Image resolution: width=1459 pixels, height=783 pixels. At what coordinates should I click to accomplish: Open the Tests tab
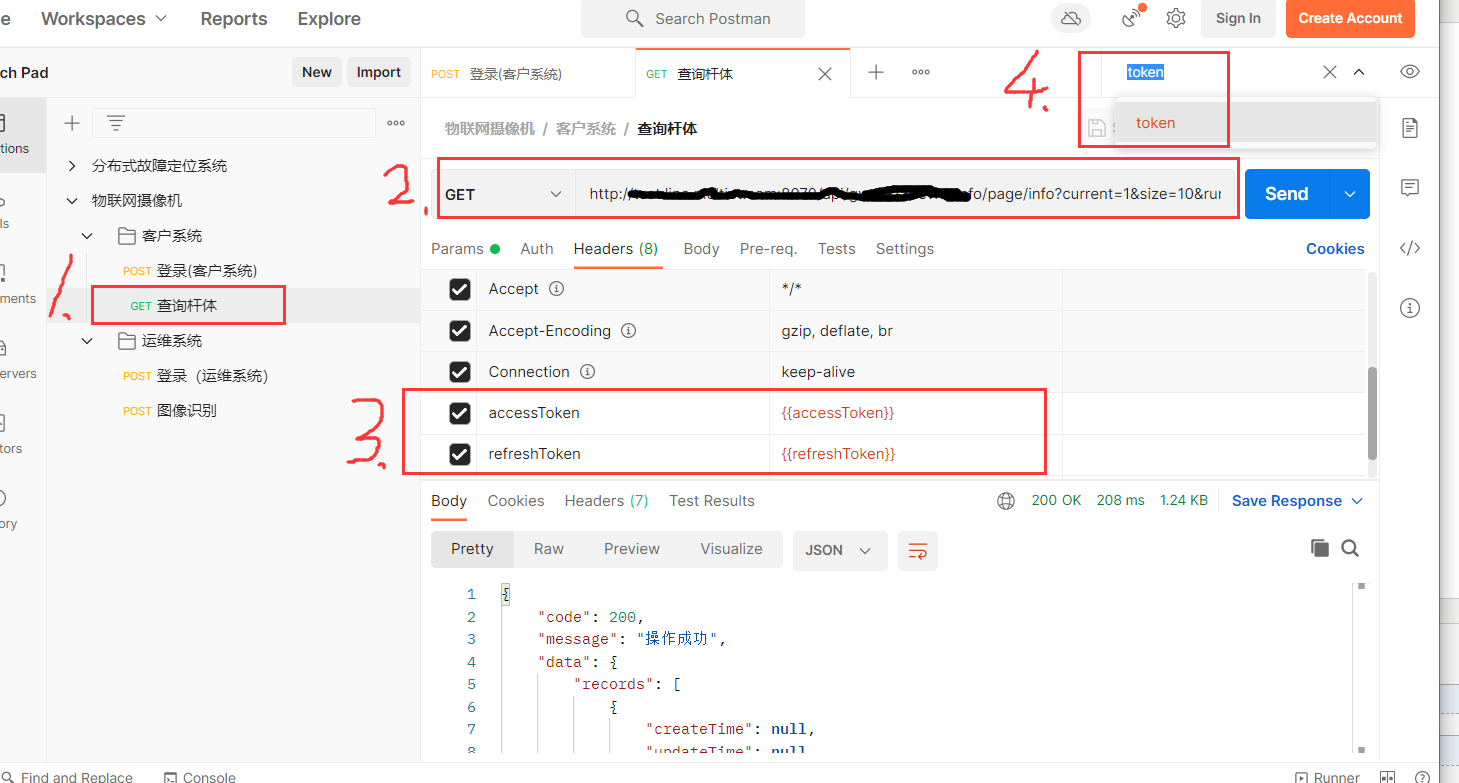click(836, 249)
